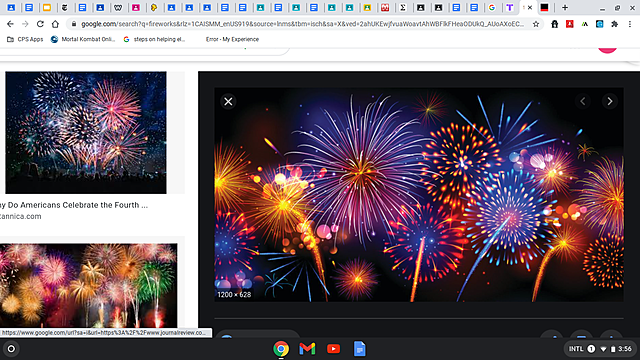
Task: Switch to the yellow Google Slides tab
Action: coord(47,8)
